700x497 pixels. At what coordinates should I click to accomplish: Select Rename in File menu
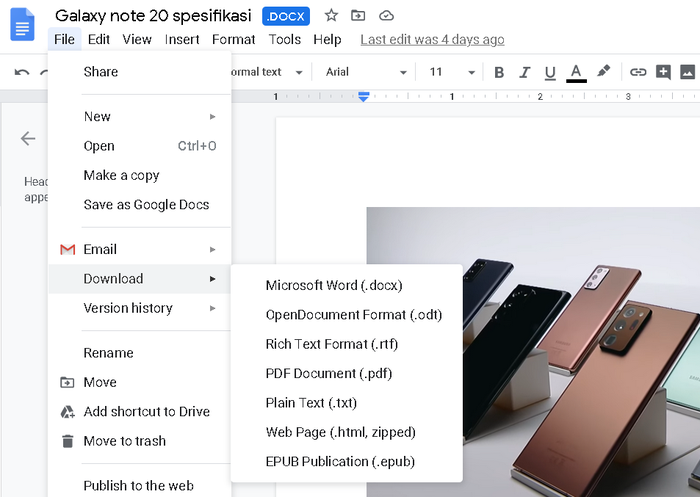140,353
